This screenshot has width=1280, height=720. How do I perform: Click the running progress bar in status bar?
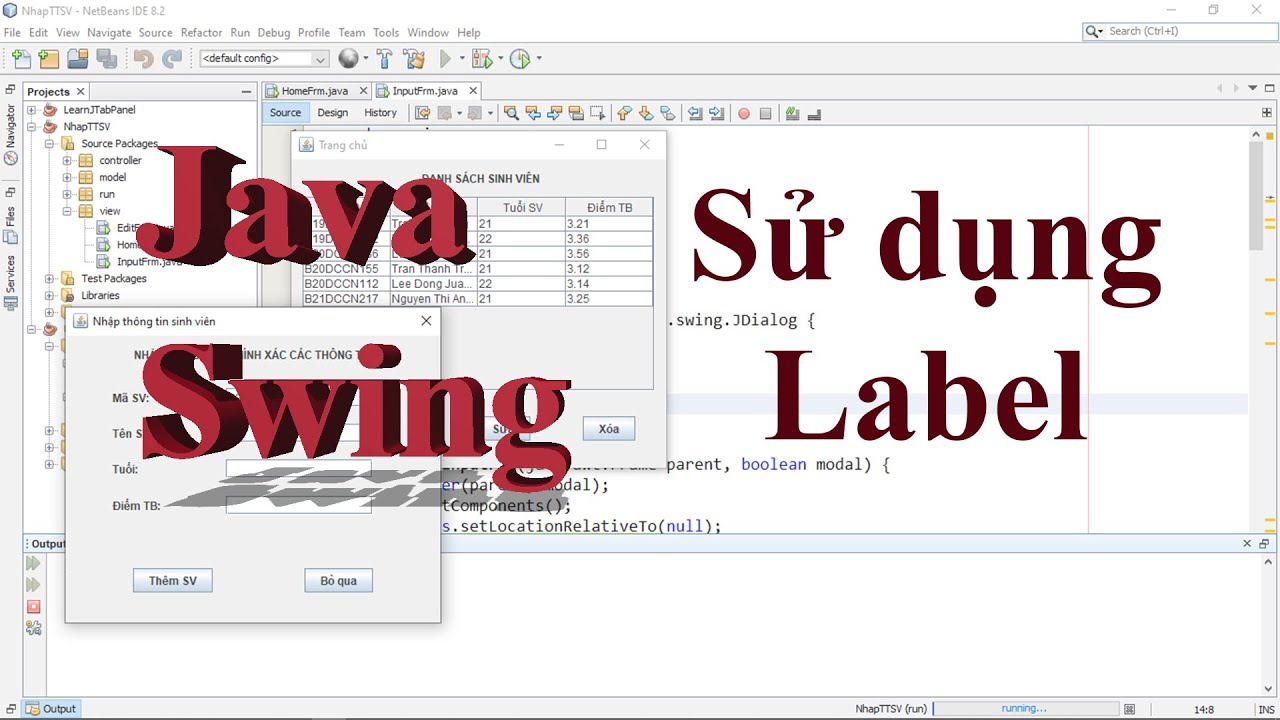pyautogui.click(x=1026, y=709)
